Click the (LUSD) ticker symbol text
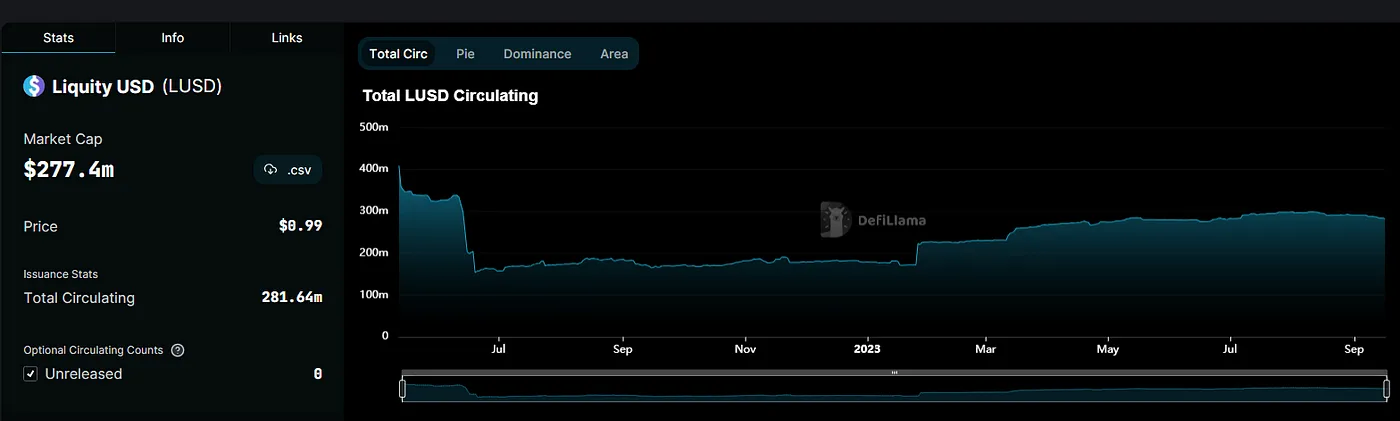Viewport: 1400px width, 421px height. point(191,87)
